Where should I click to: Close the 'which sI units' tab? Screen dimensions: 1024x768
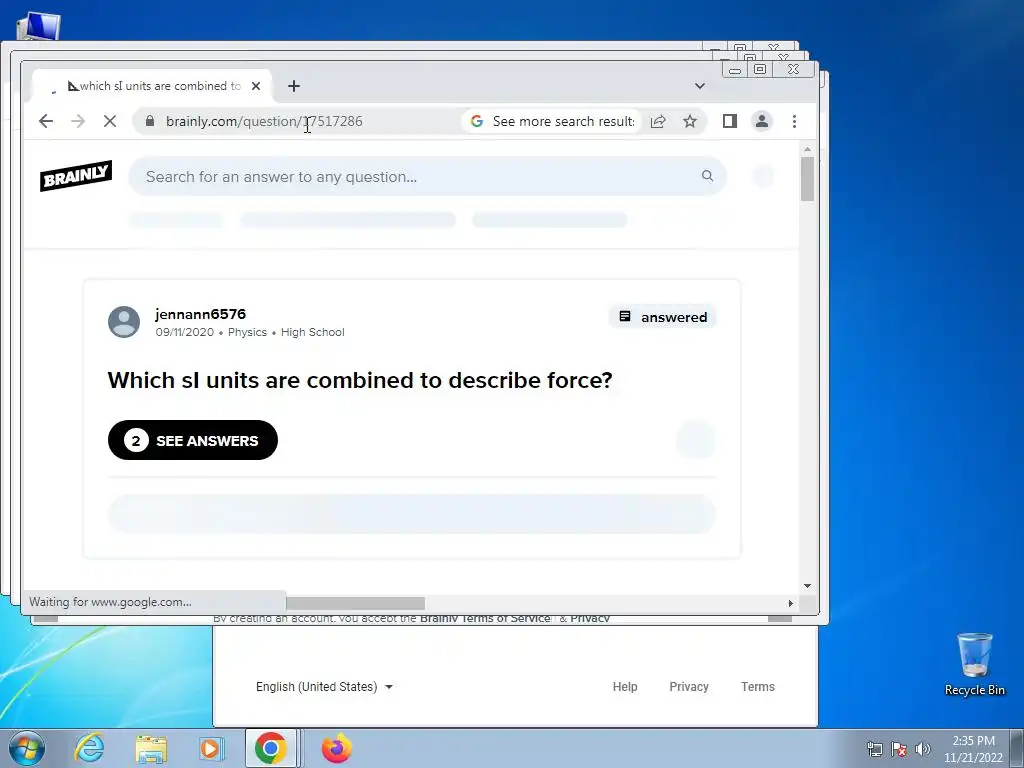point(256,86)
